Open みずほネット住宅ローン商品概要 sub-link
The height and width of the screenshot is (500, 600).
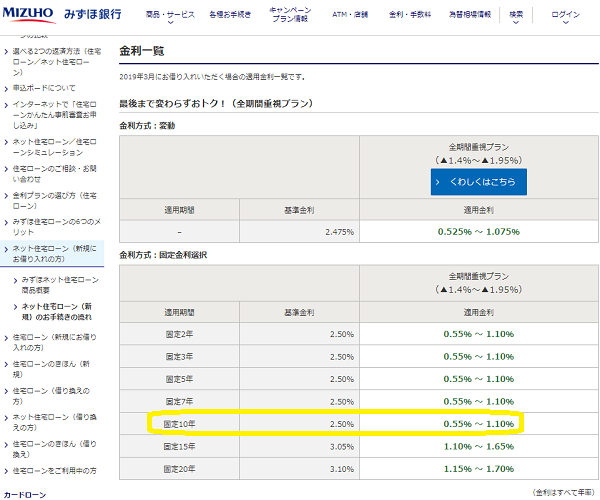(x=60, y=285)
